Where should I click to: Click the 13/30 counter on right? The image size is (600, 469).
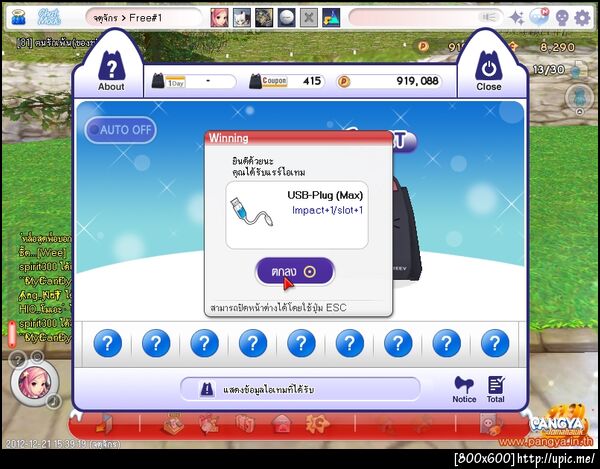click(x=548, y=70)
